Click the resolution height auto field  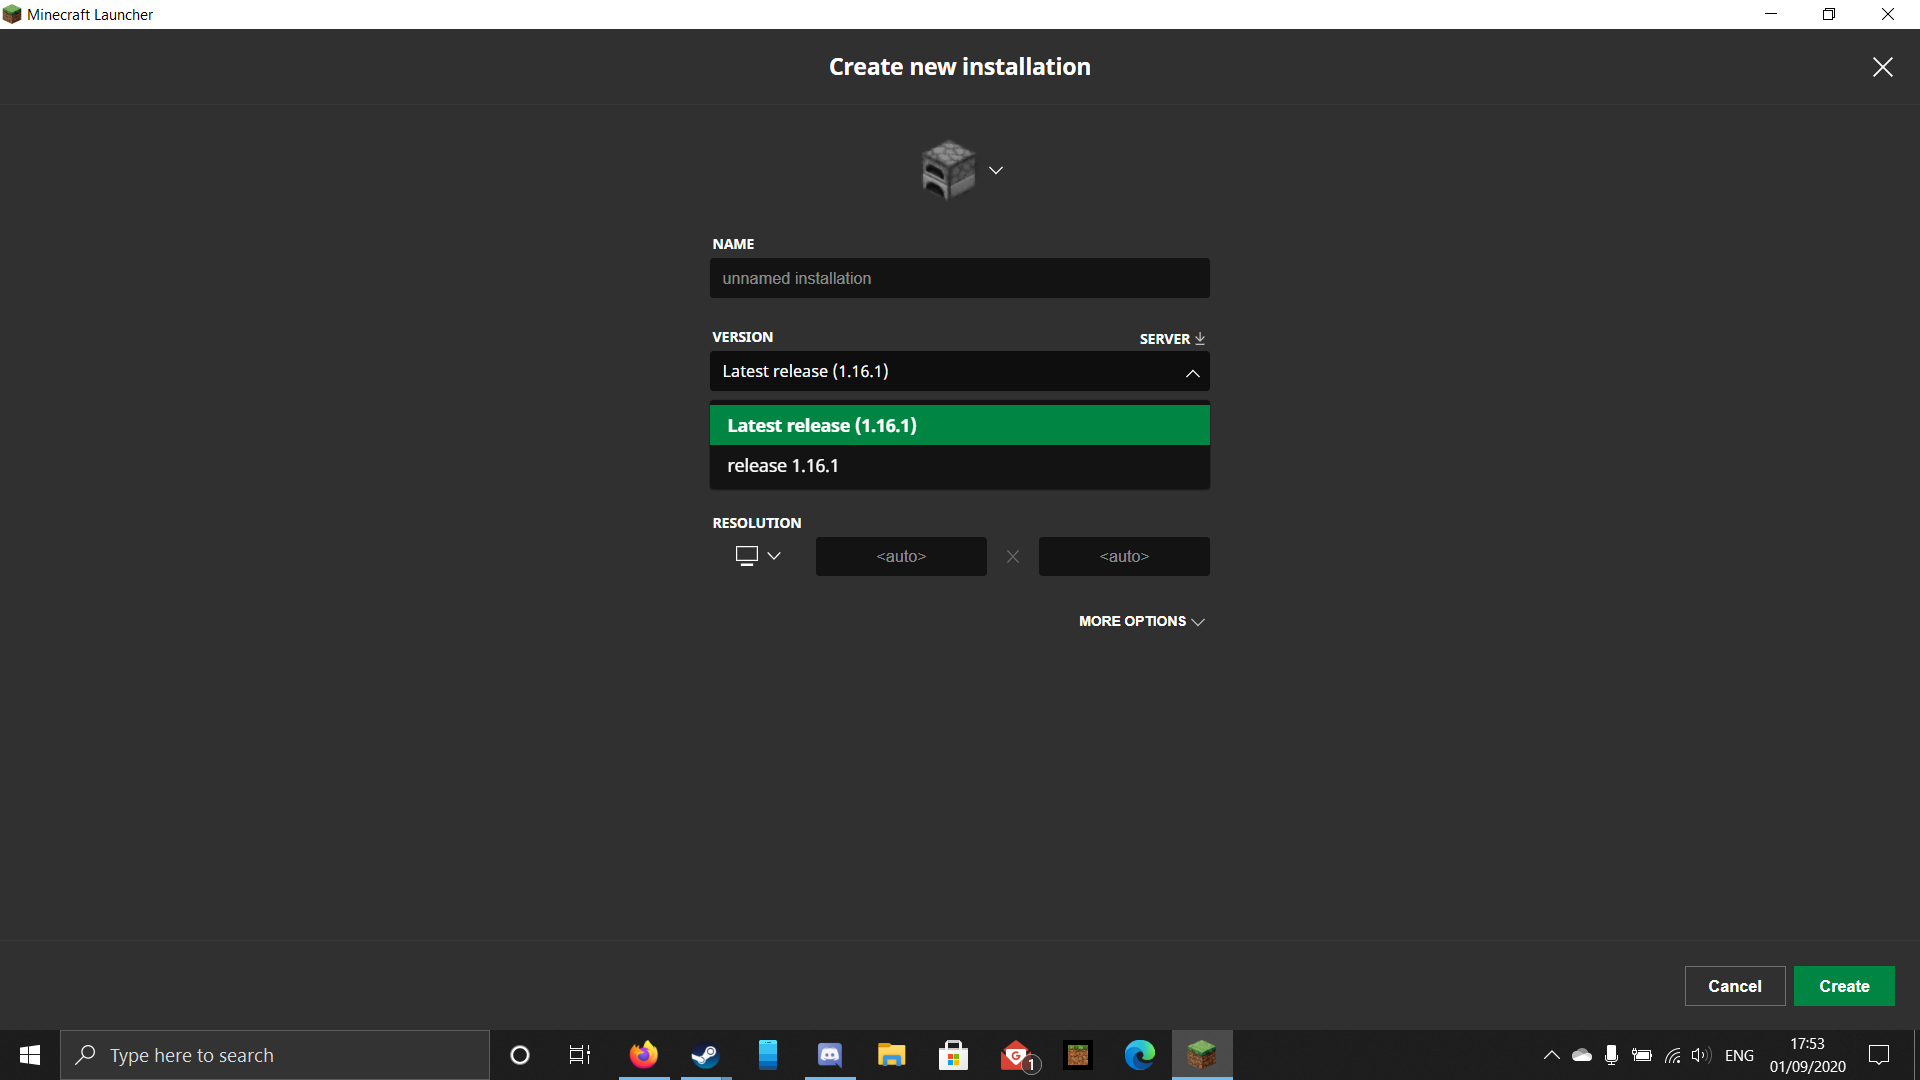pyautogui.click(x=1123, y=556)
